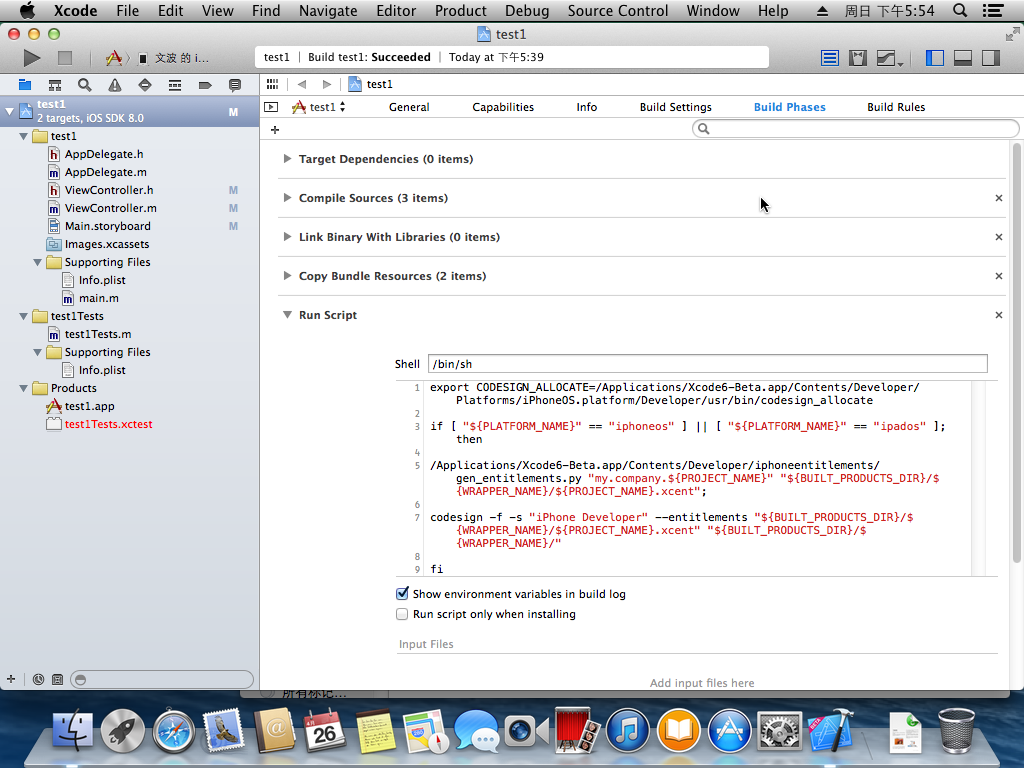Open Main.storyboard file
This screenshot has height=768, width=1024.
(x=108, y=226)
